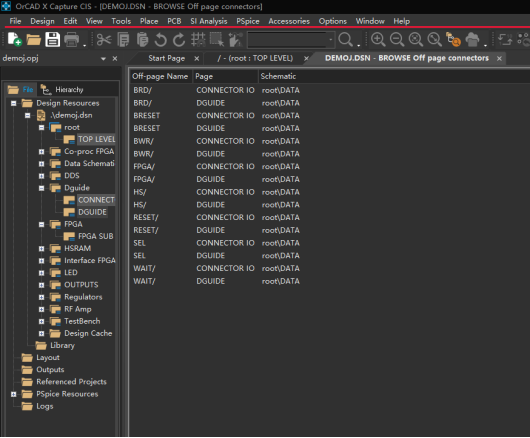Open a project with the folder icon
Viewport: 530px width, 438px height.
pos(33,40)
